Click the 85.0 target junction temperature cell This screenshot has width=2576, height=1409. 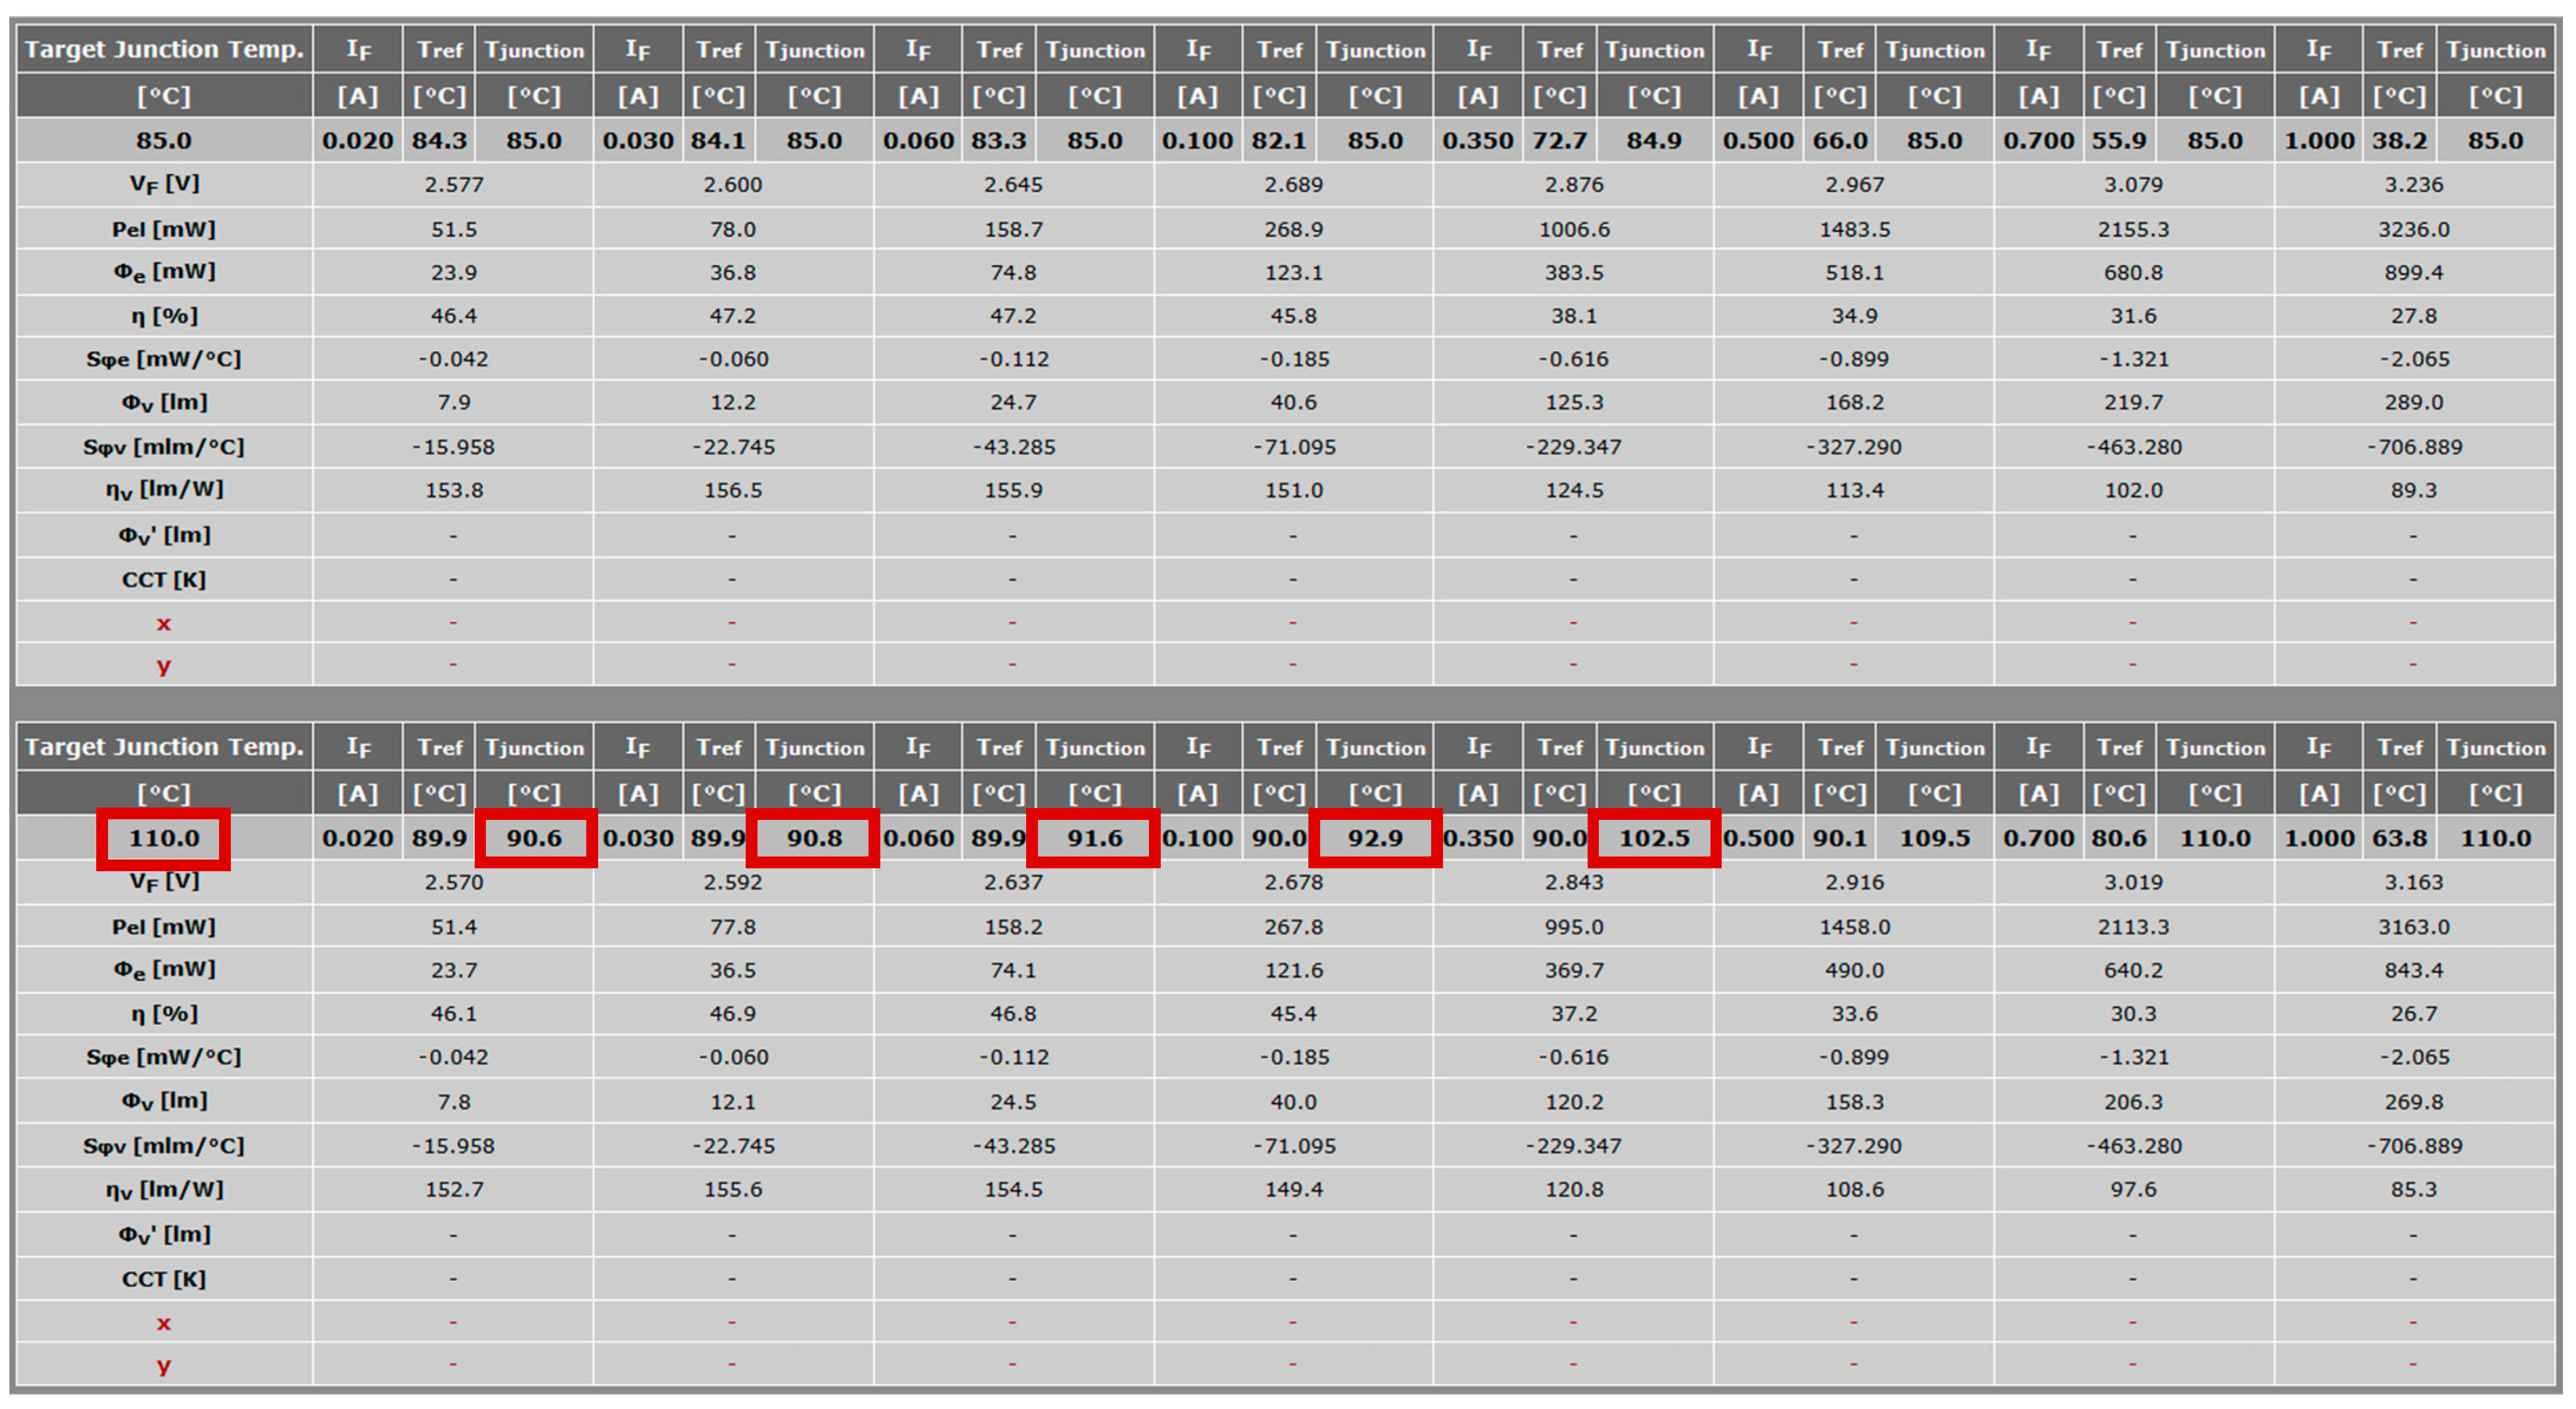[163, 141]
